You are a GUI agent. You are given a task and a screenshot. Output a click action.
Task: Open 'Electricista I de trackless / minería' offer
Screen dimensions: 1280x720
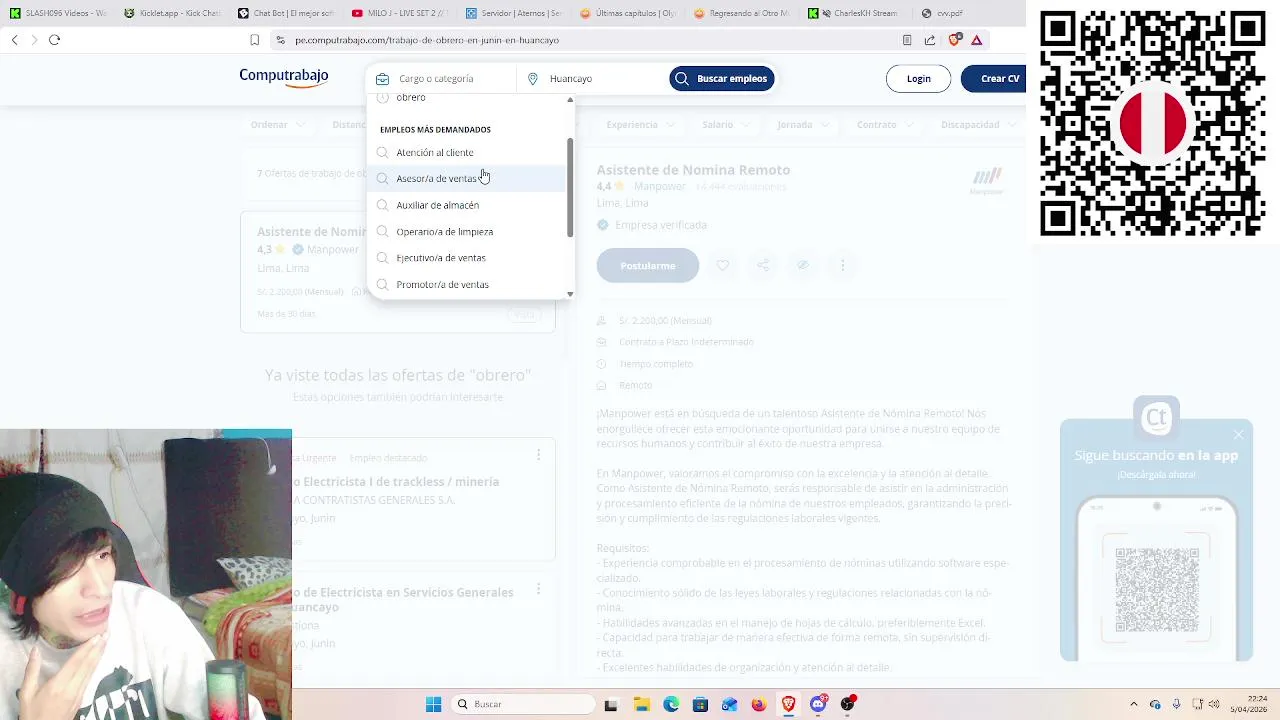pos(396,482)
